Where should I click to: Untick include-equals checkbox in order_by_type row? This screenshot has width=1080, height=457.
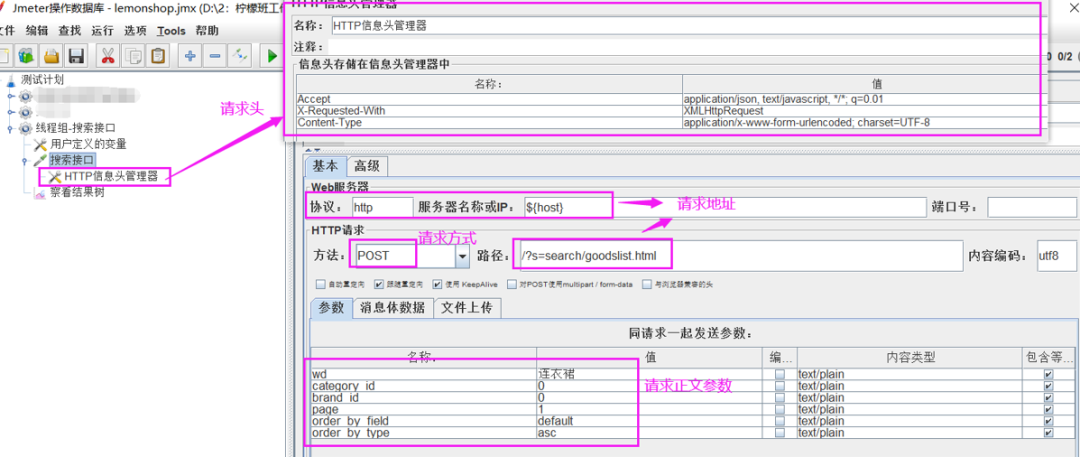pyautogui.click(x=1048, y=433)
